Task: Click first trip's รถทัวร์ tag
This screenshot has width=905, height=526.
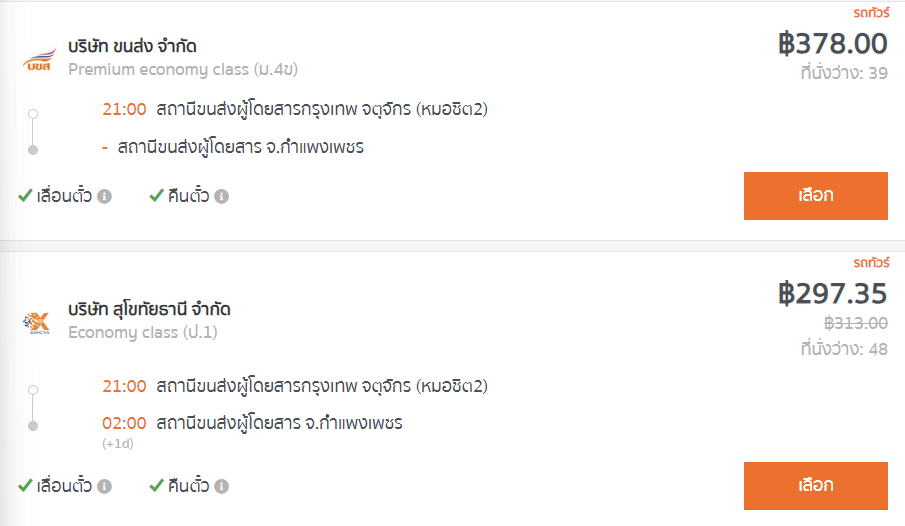Action: [x=871, y=12]
